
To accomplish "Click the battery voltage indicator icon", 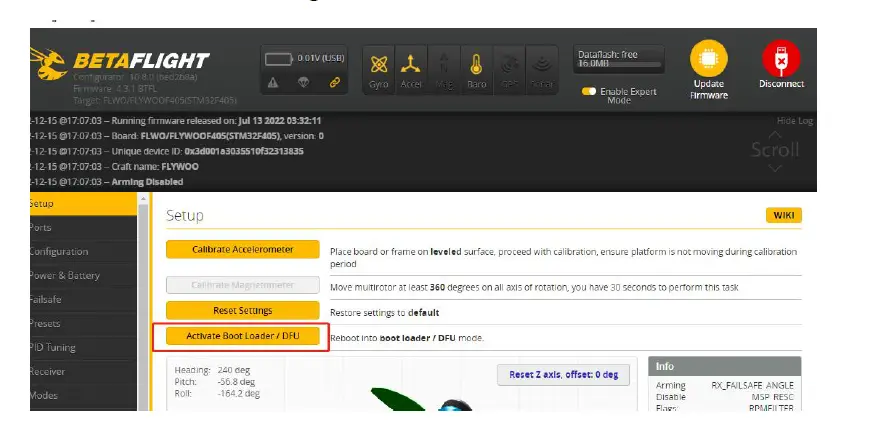I will tap(279, 58).
